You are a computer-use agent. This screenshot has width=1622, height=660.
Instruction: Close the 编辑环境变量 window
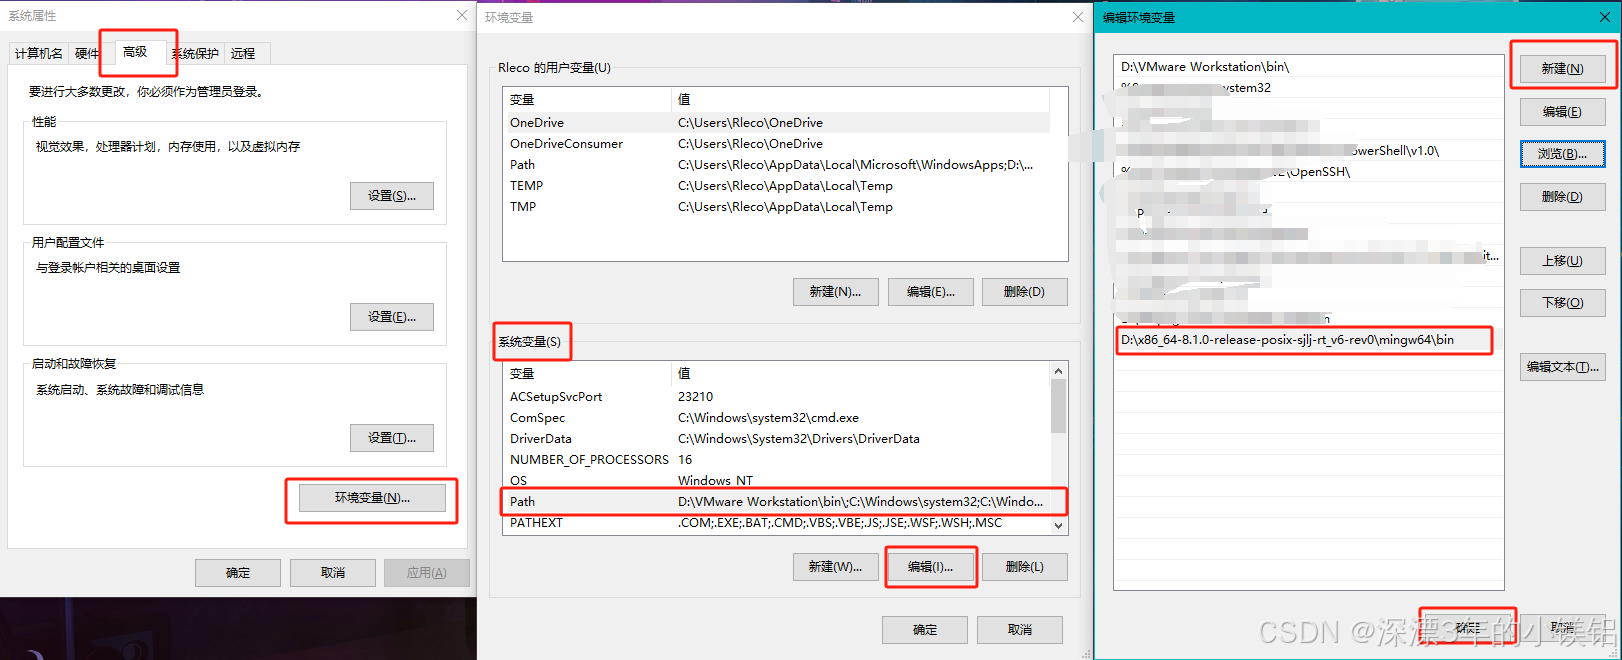[1605, 17]
